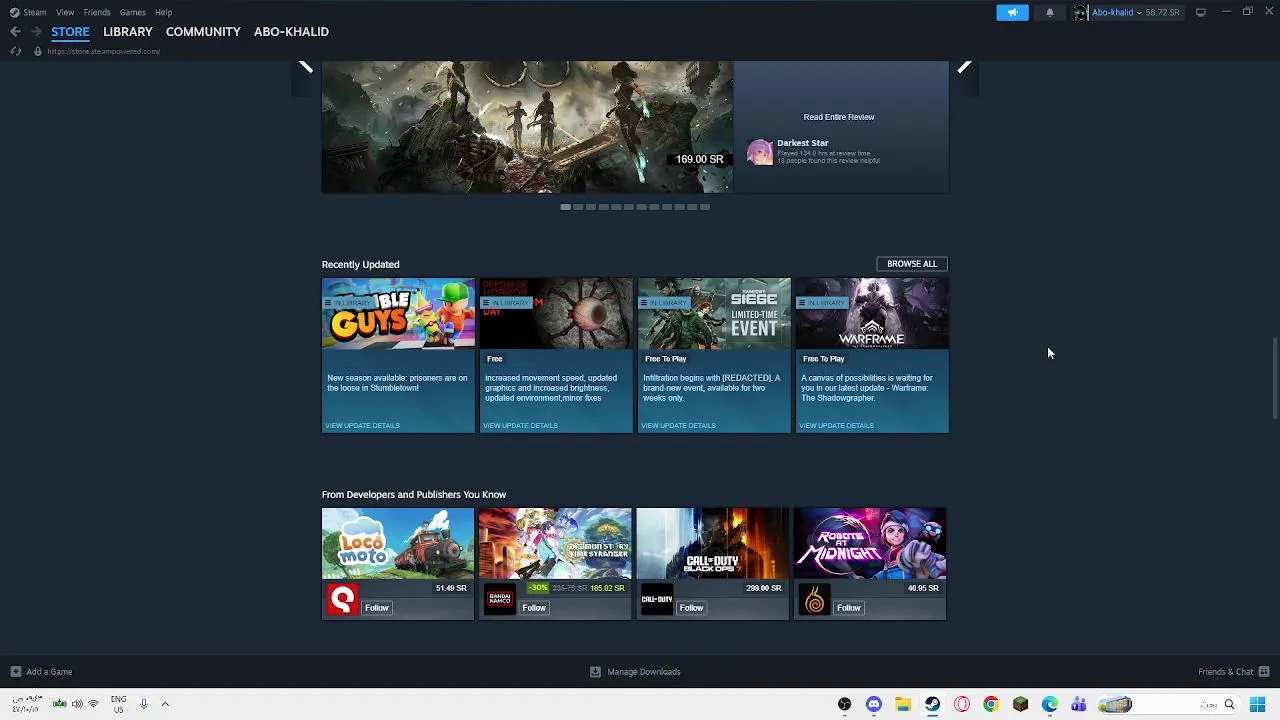The width and height of the screenshot is (1280, 720).
Task: Open Friends & Chat icon
Action: pos(1264,672)
